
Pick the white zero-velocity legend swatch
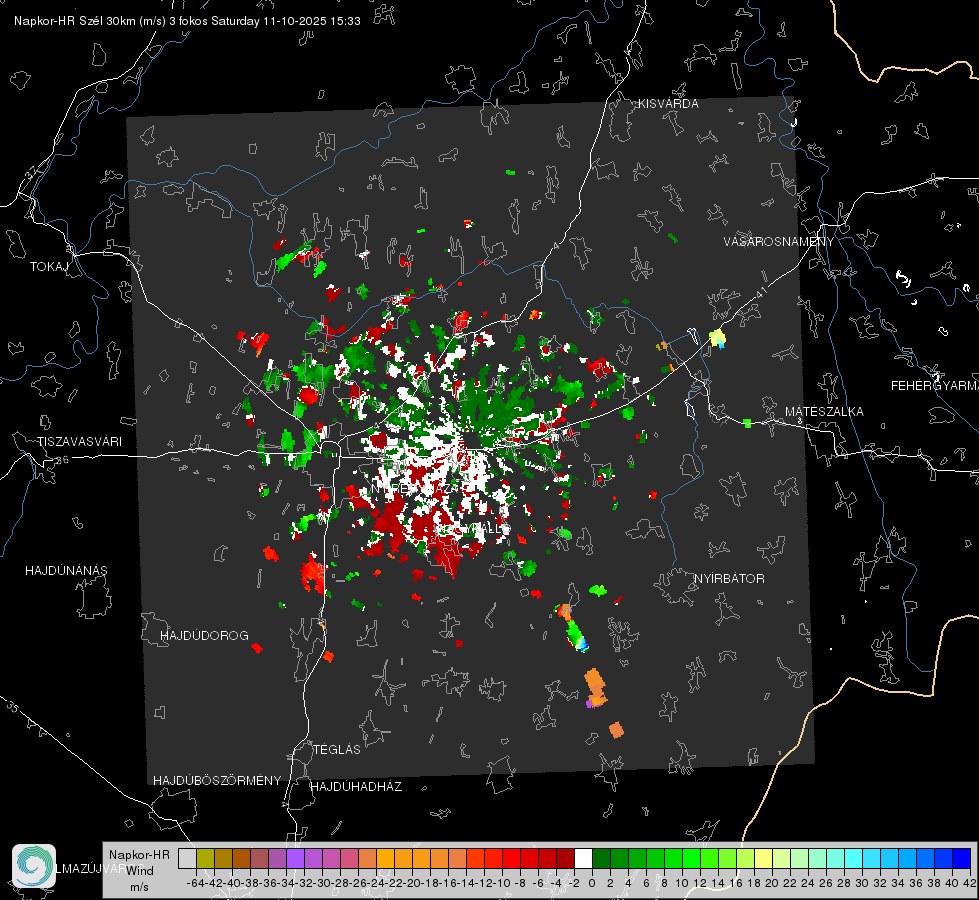point(583,858)
